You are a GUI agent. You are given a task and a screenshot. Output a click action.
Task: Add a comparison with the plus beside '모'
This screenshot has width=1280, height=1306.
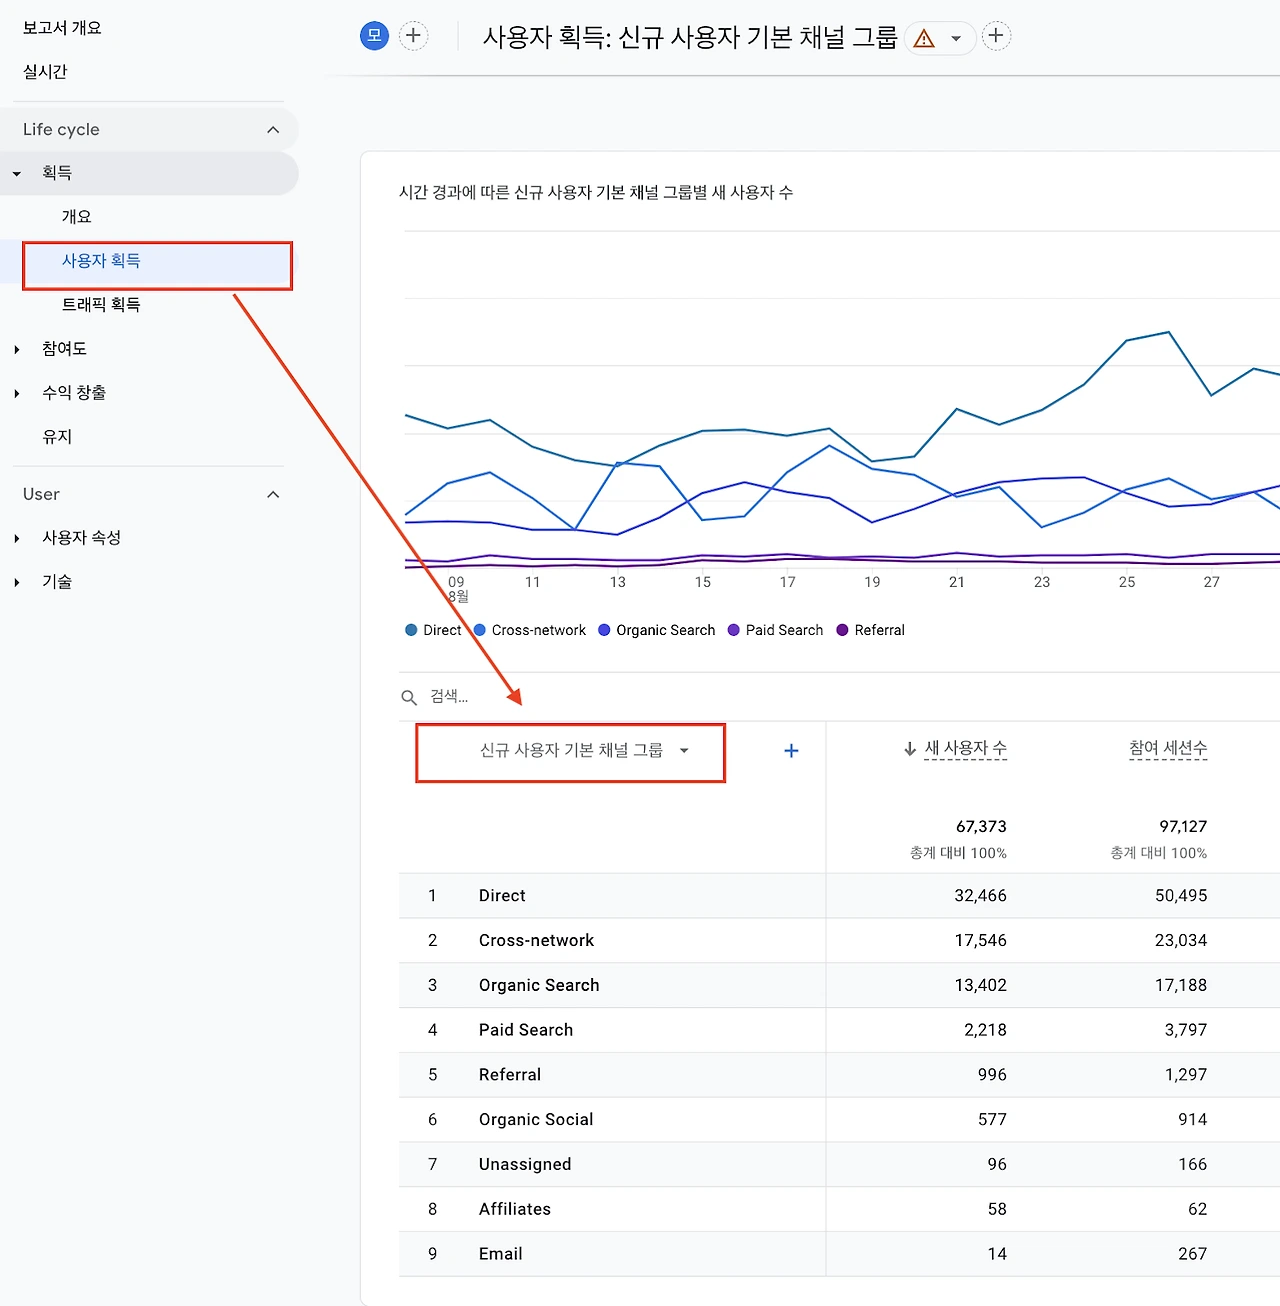(x=413, y=36)
